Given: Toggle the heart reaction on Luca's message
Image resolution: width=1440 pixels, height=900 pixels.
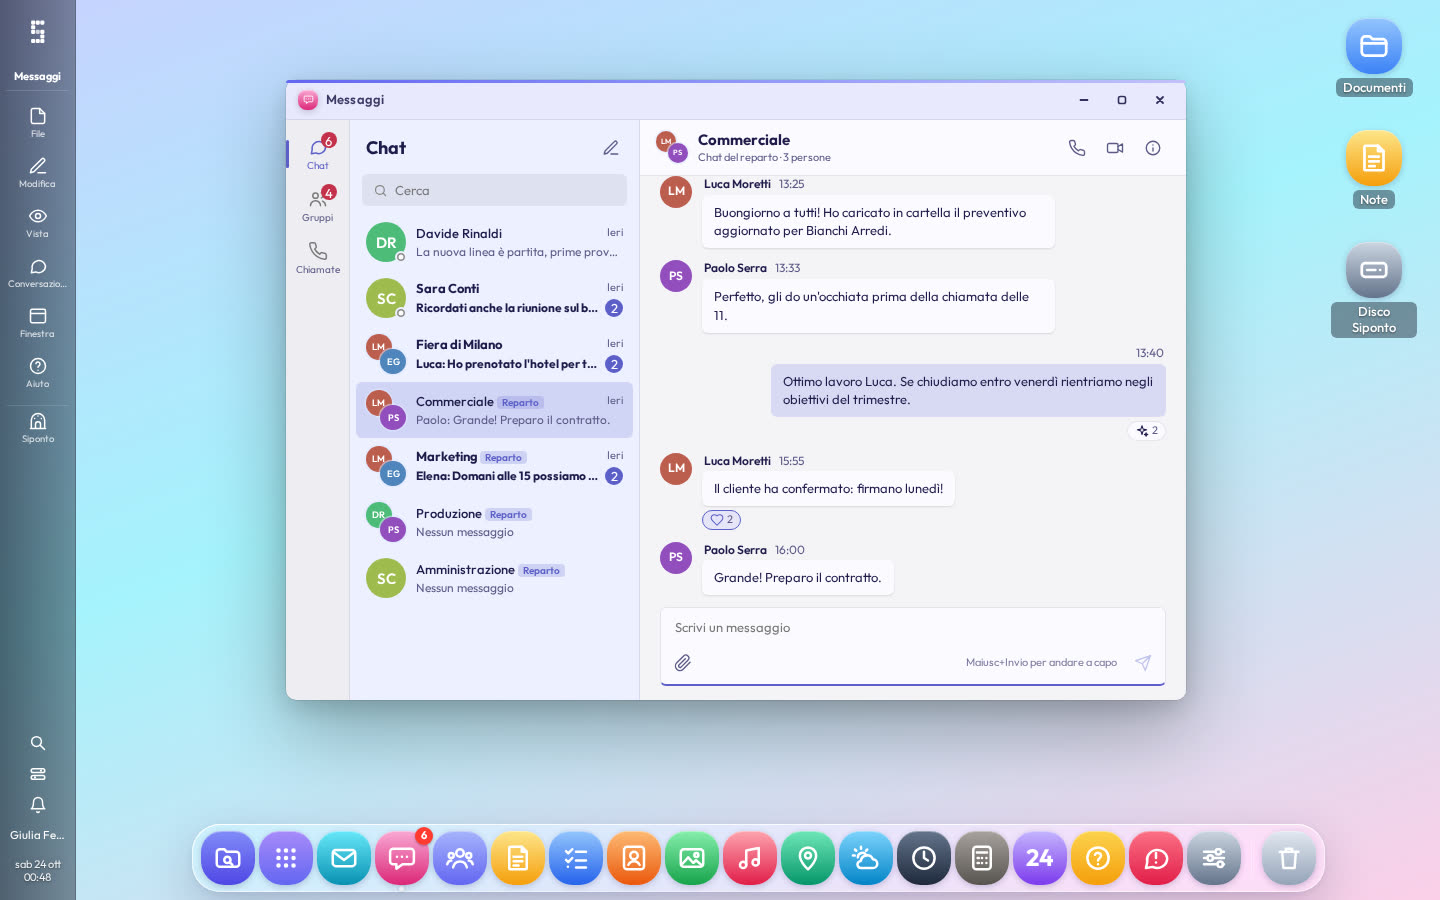Looking at the screenshot, I should click(721, 520).
